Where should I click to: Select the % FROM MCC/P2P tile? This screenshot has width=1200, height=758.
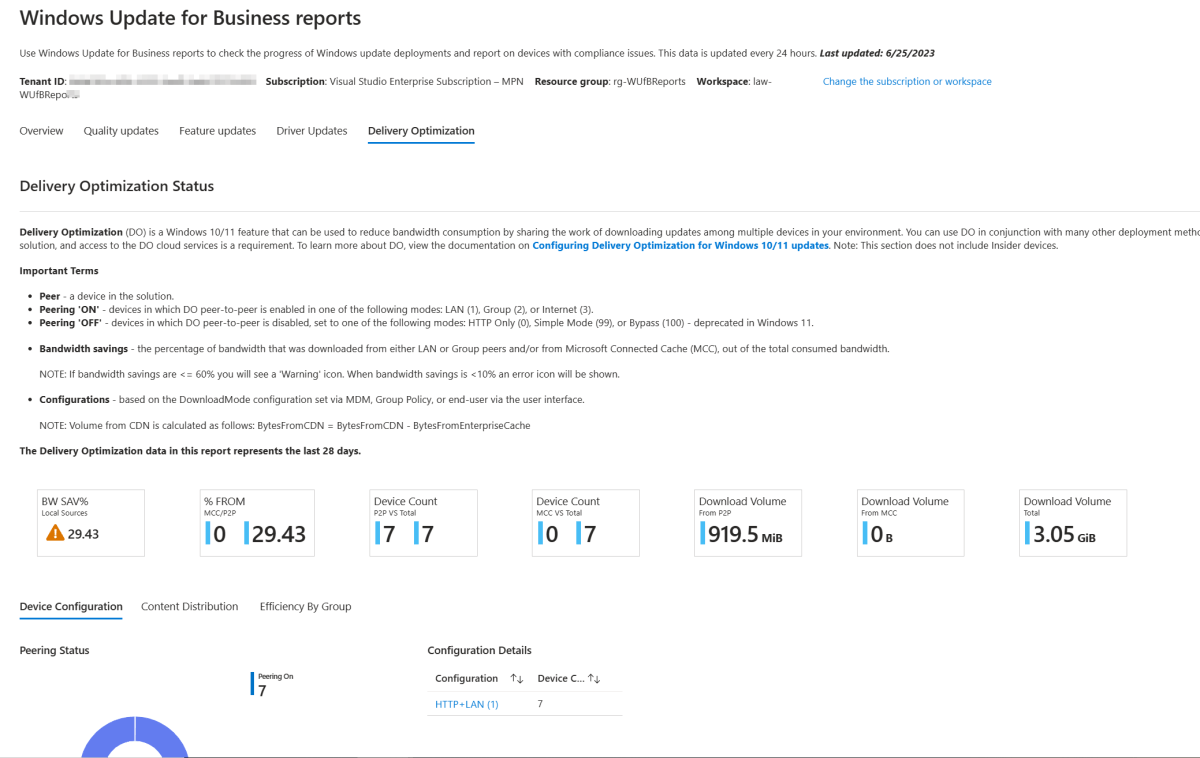256,522
